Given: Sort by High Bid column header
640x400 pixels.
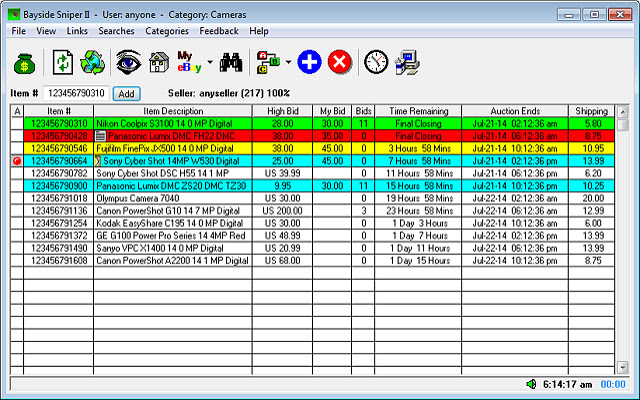Looking at the screenshot, I should click(x=282, y=111).
